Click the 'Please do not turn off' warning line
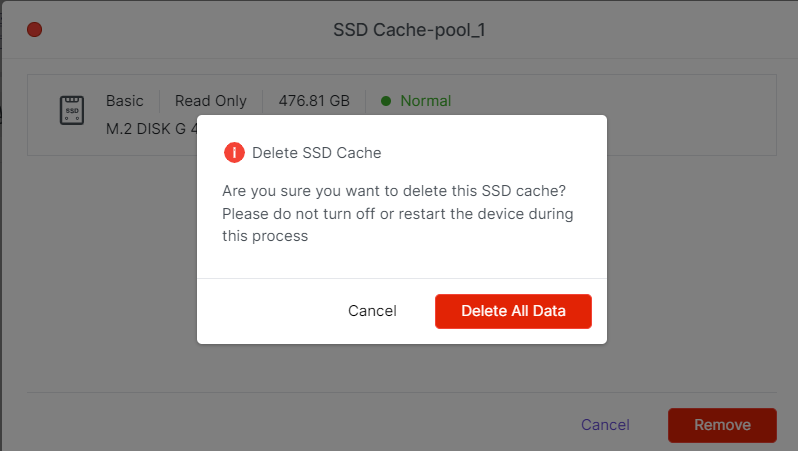Image resolution: width=798 pixels, height=451 pixels. pos(397,214)
